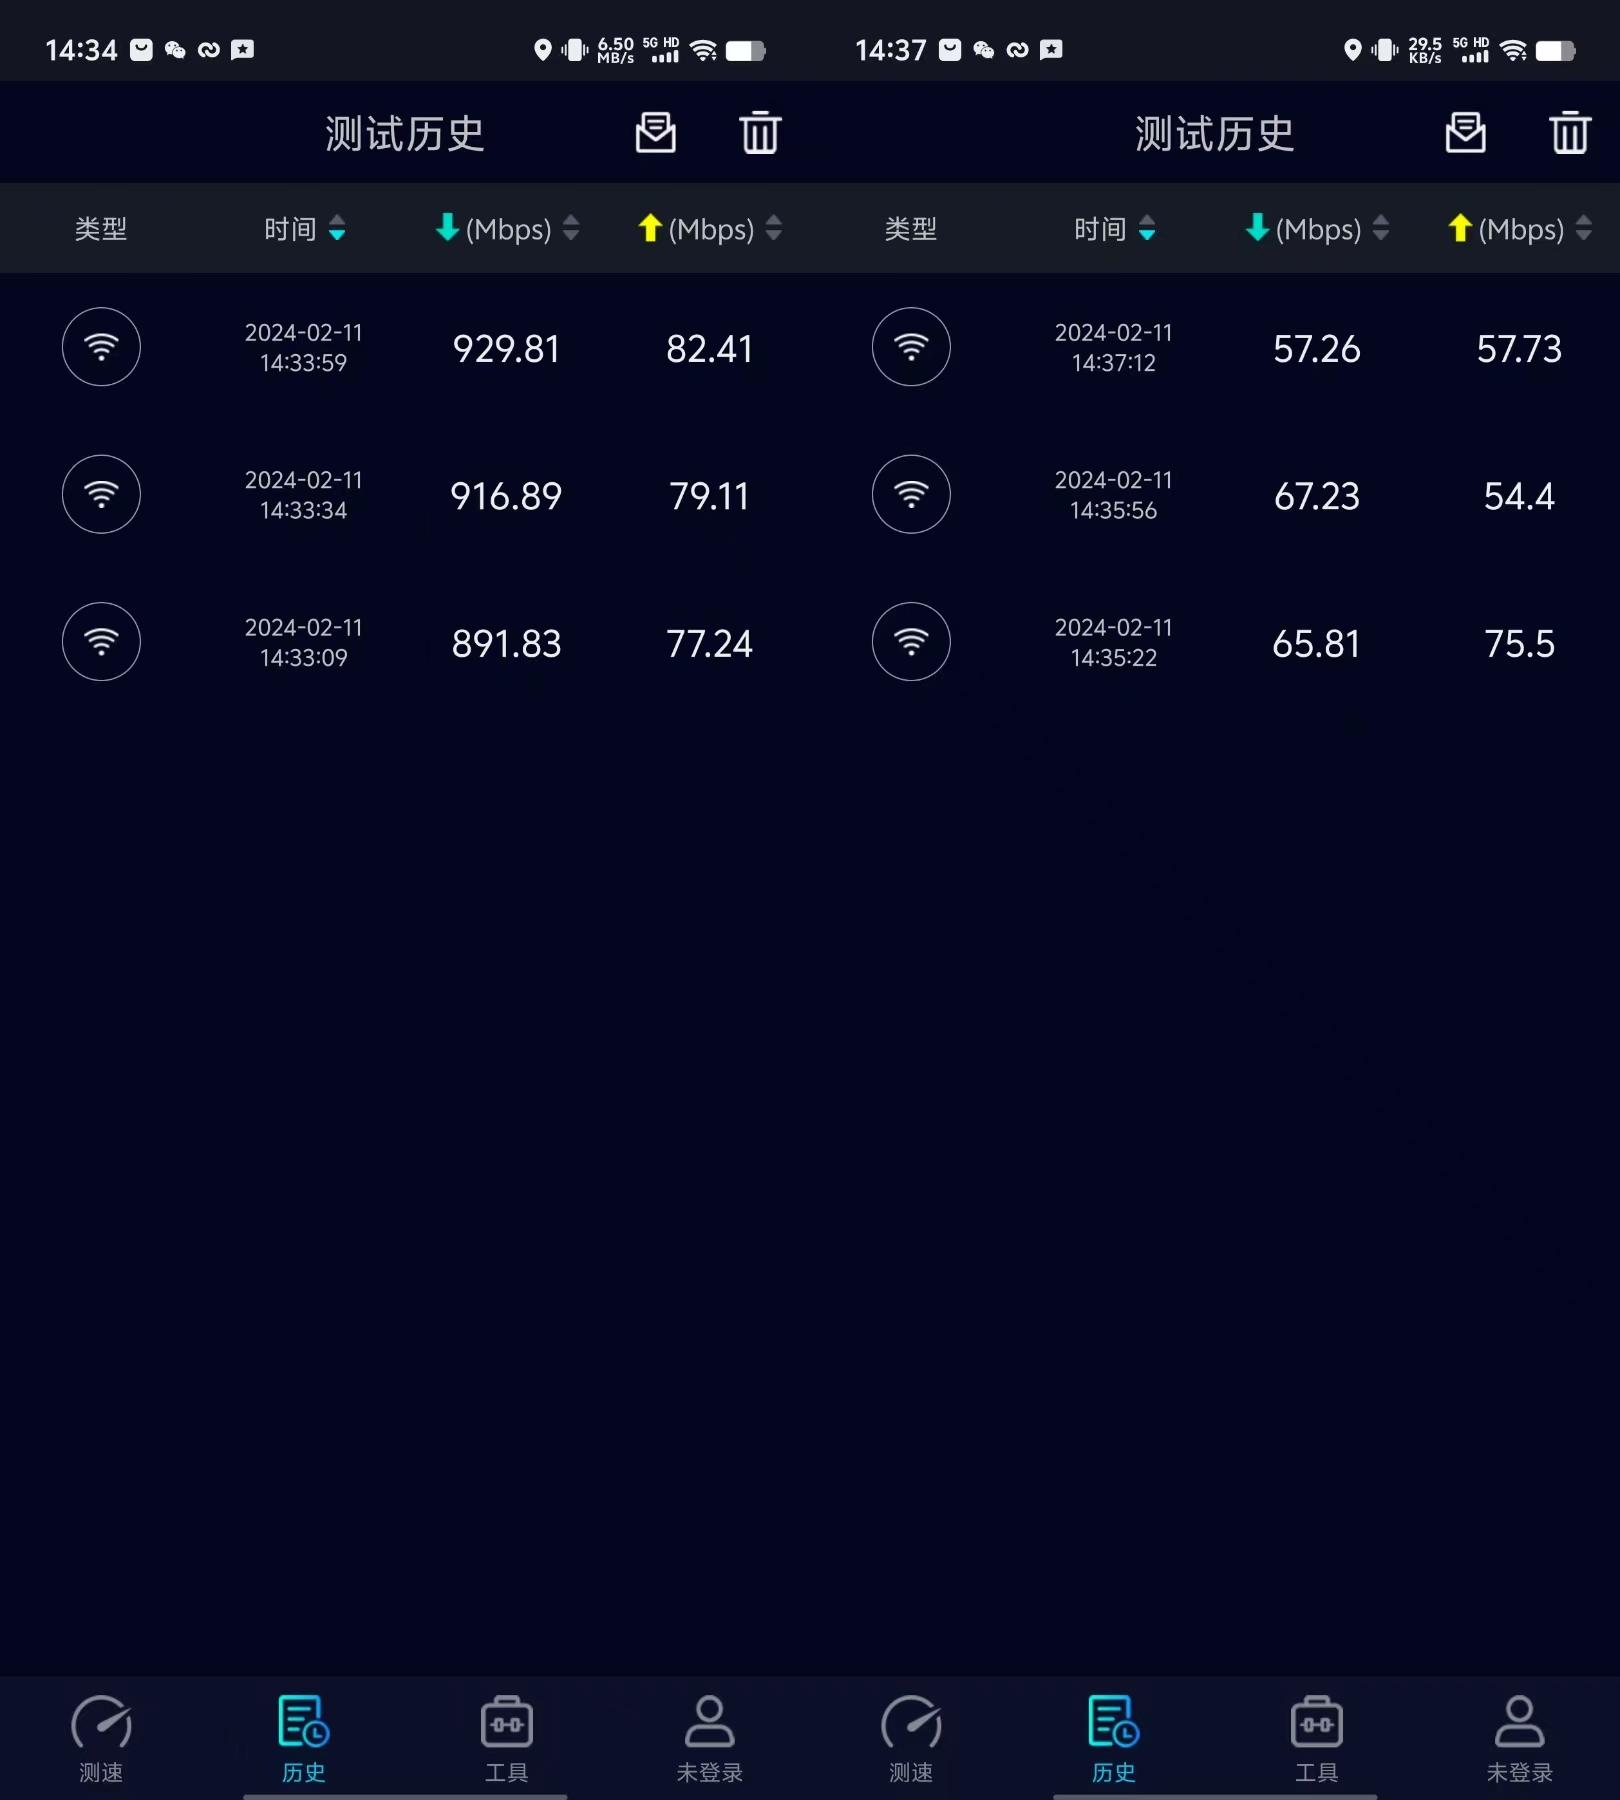Open the 未登录 tab in right screen

pyautogui.click(x=1520, y=1740)
